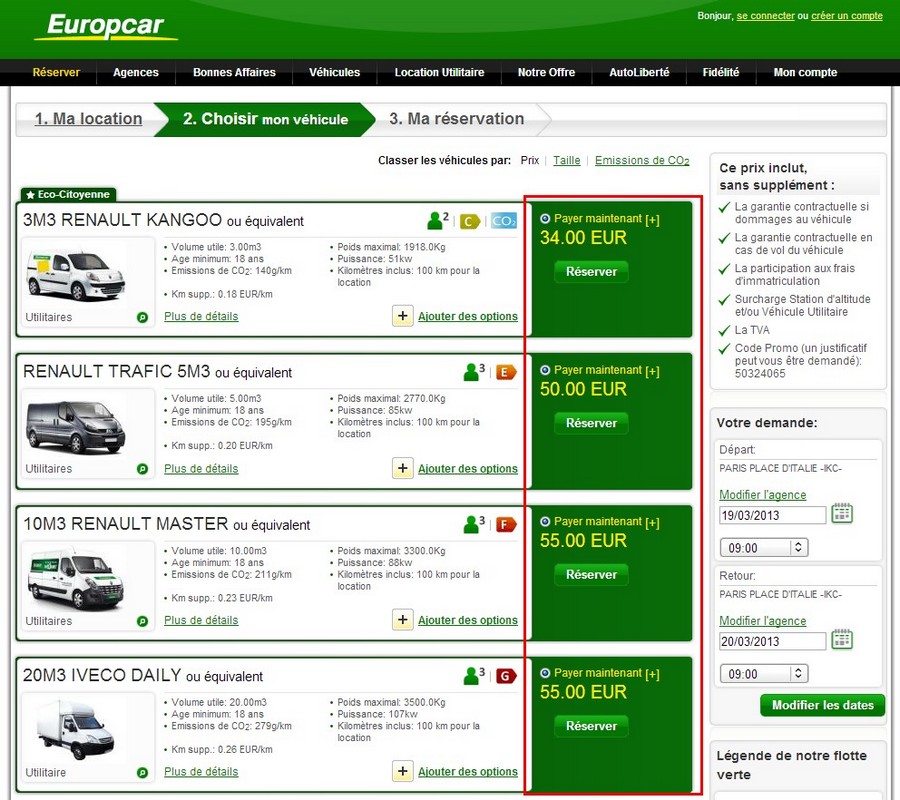Click the F emission label on Renault Master
Viewport: 900px width, 800px height.
506,525
